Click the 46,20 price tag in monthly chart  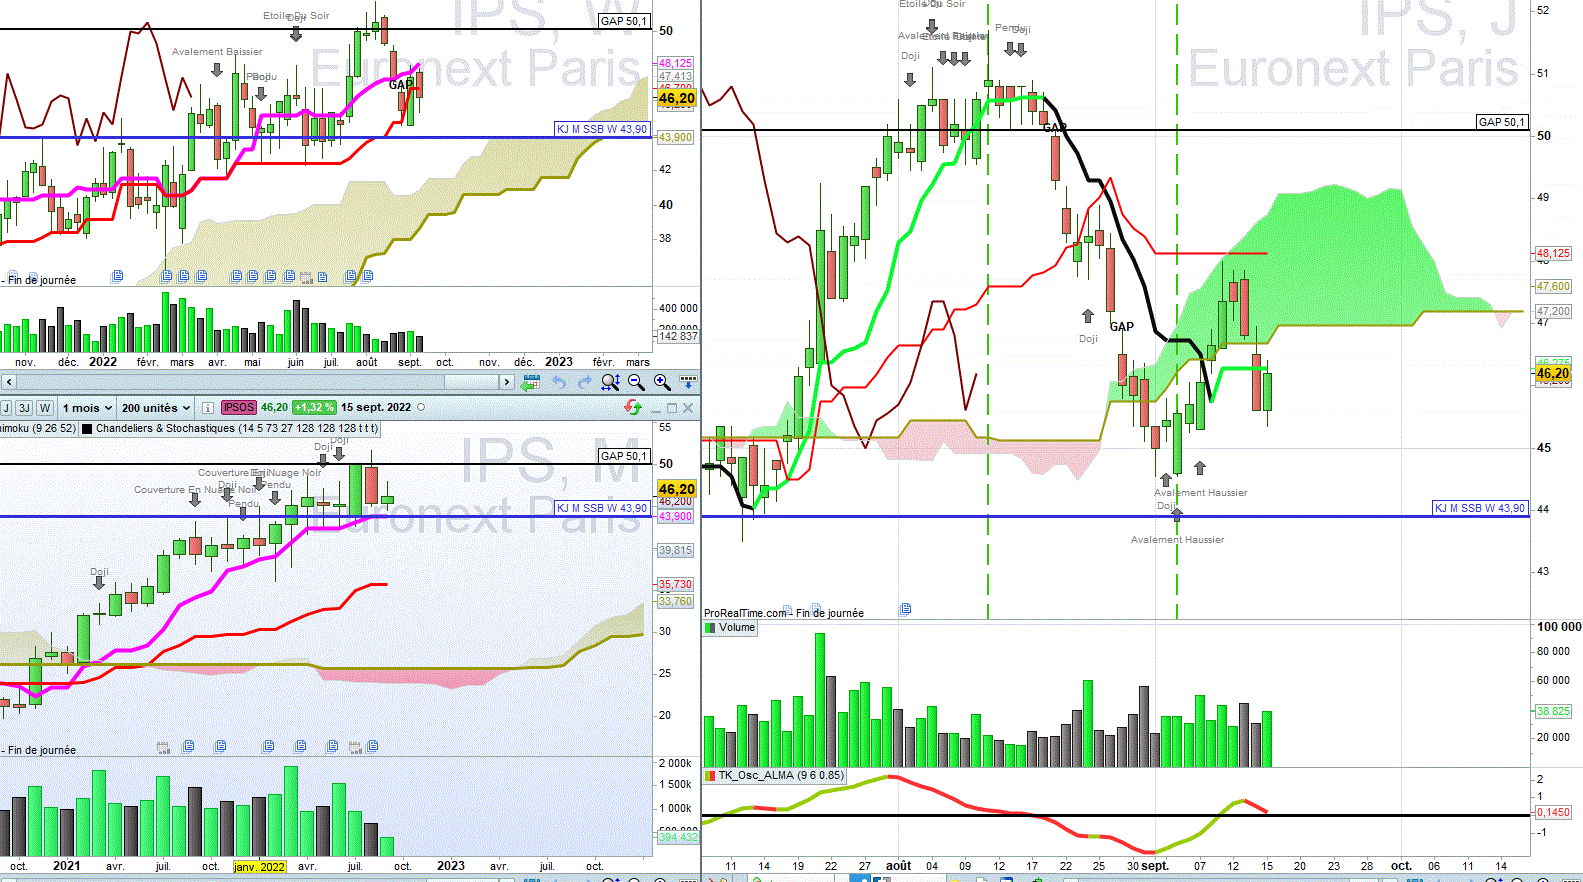676,489
